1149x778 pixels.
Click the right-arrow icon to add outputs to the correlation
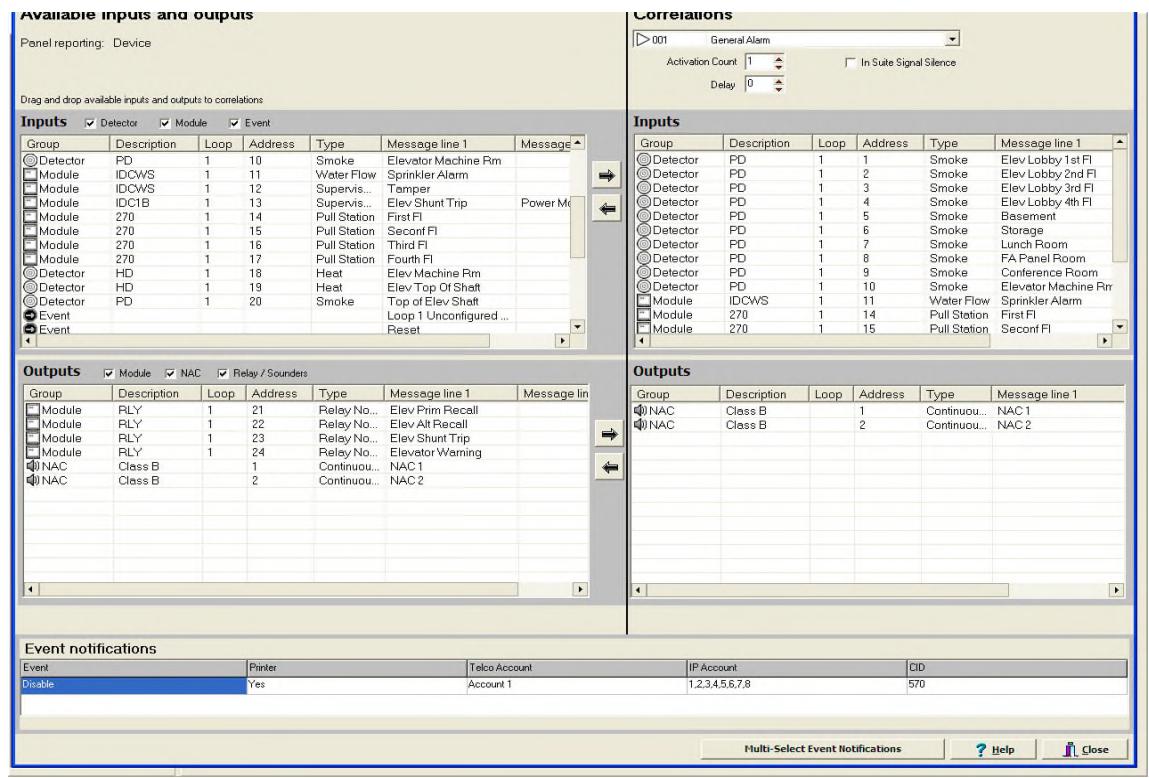pos(609,434)
